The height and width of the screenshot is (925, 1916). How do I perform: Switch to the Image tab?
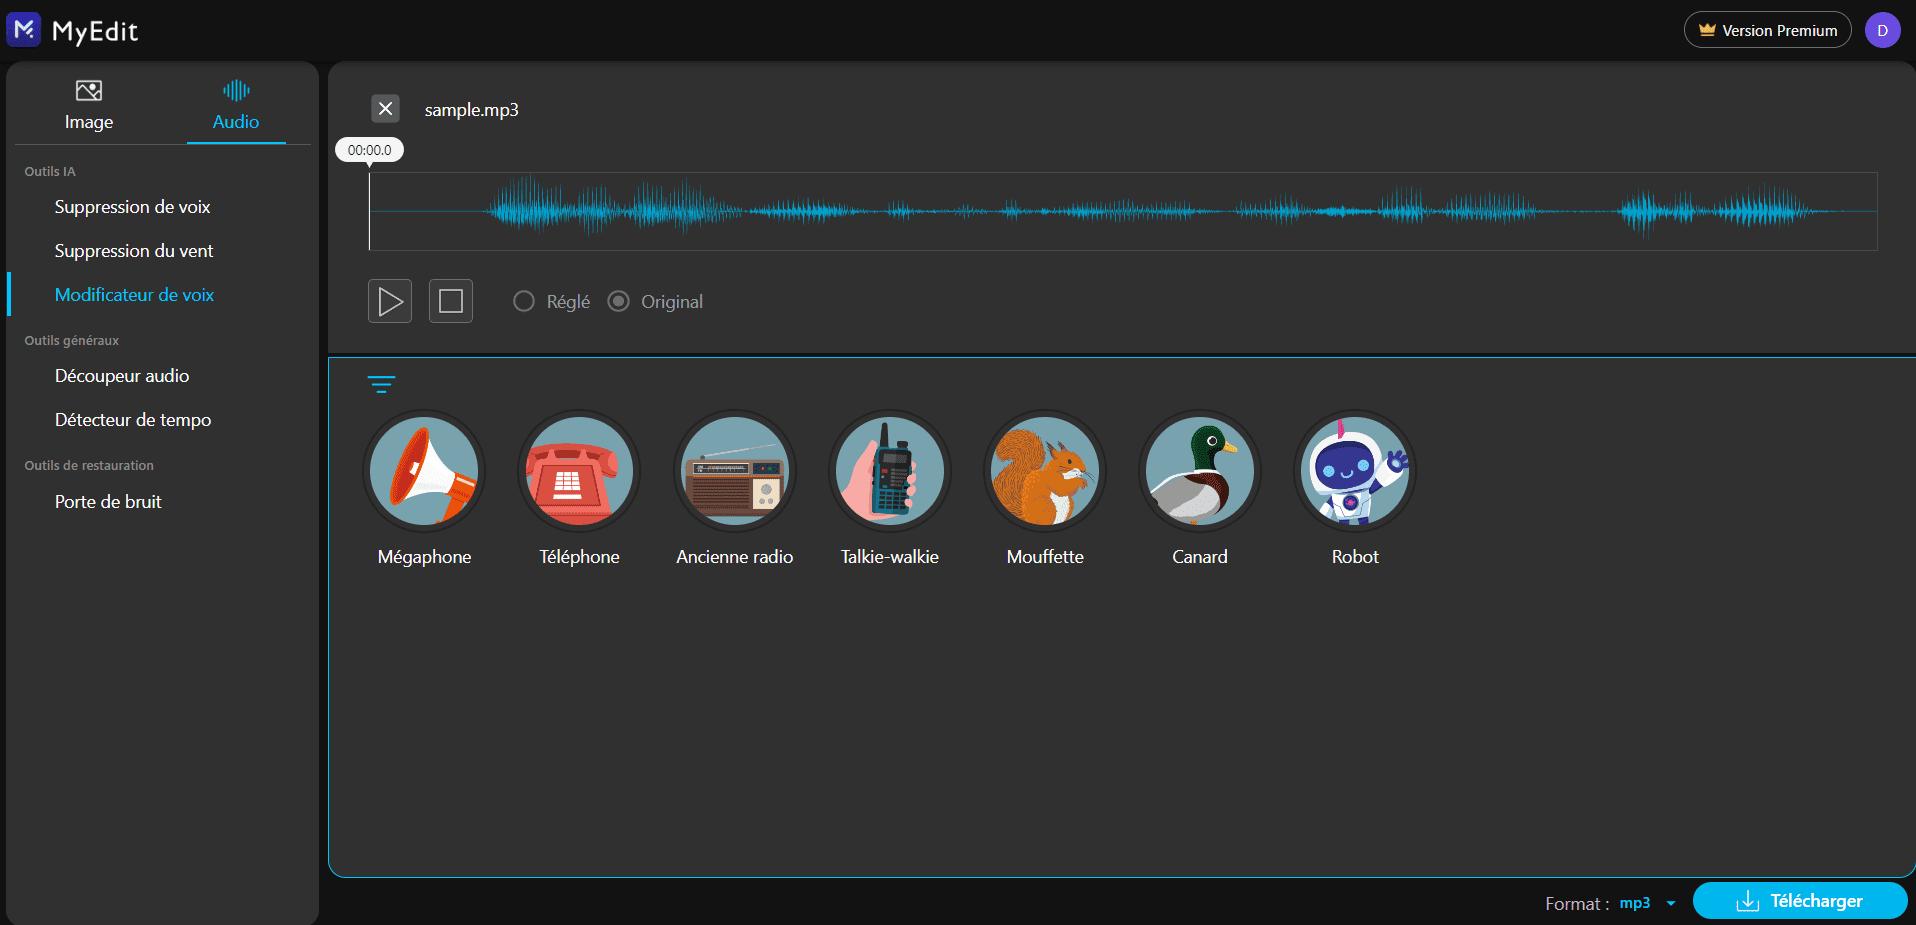[x=88, y=104]
